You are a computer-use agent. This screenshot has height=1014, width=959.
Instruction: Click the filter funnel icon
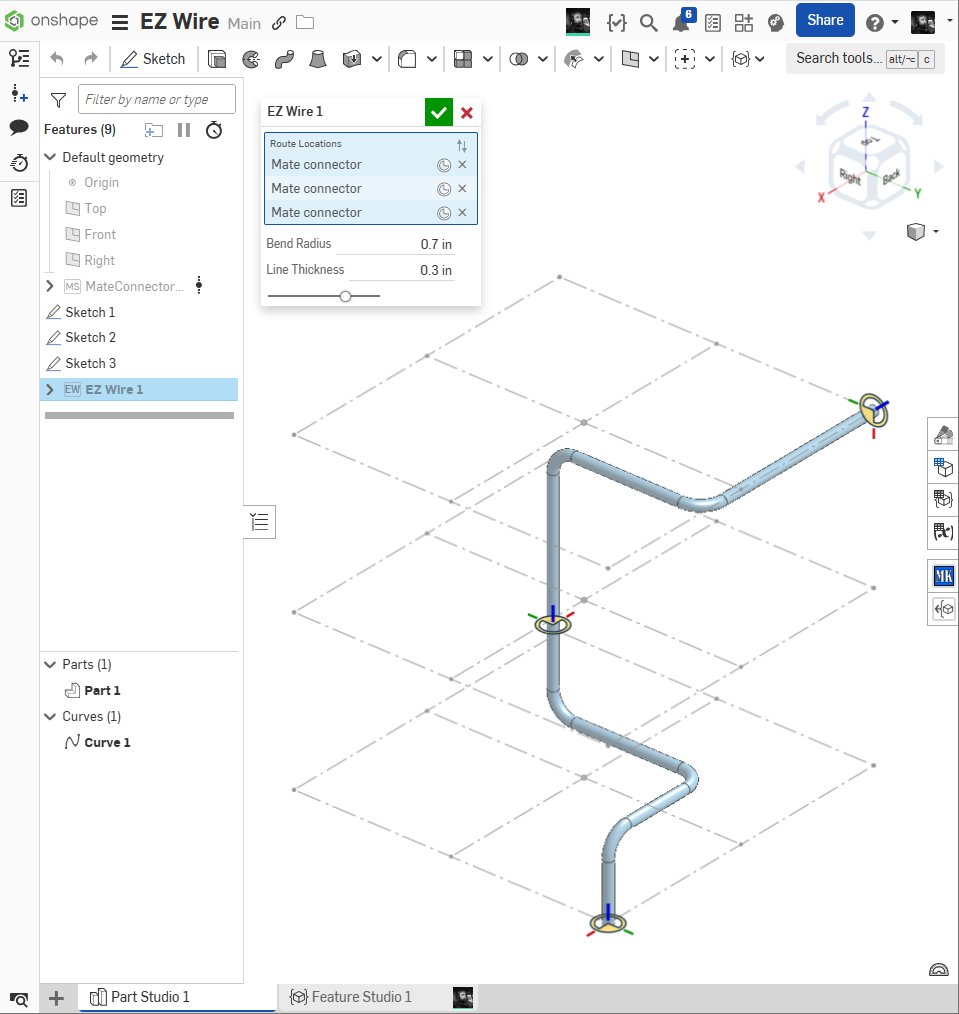pos(58,100)
